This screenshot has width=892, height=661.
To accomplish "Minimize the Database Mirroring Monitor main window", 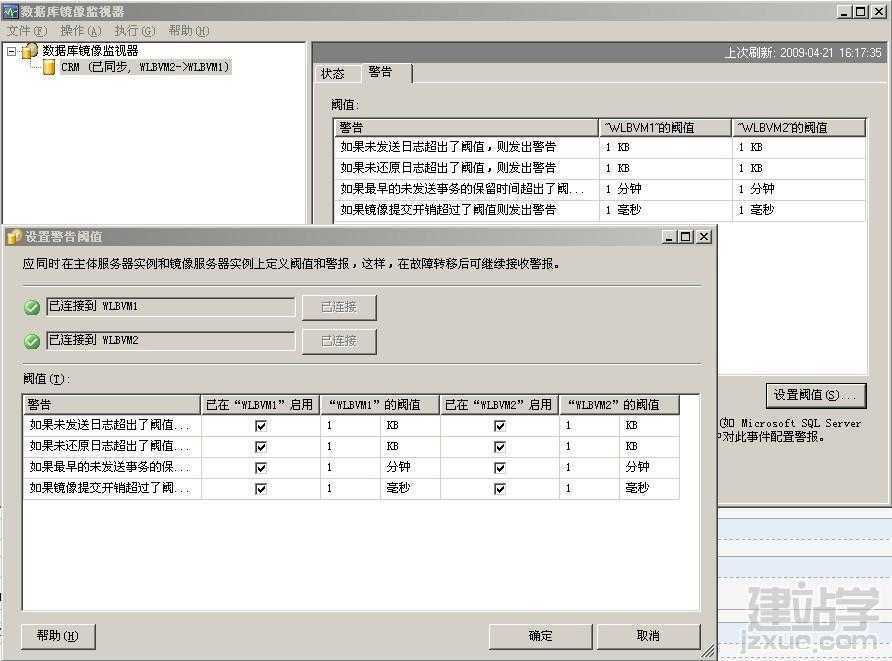I will tap(844, 11).
